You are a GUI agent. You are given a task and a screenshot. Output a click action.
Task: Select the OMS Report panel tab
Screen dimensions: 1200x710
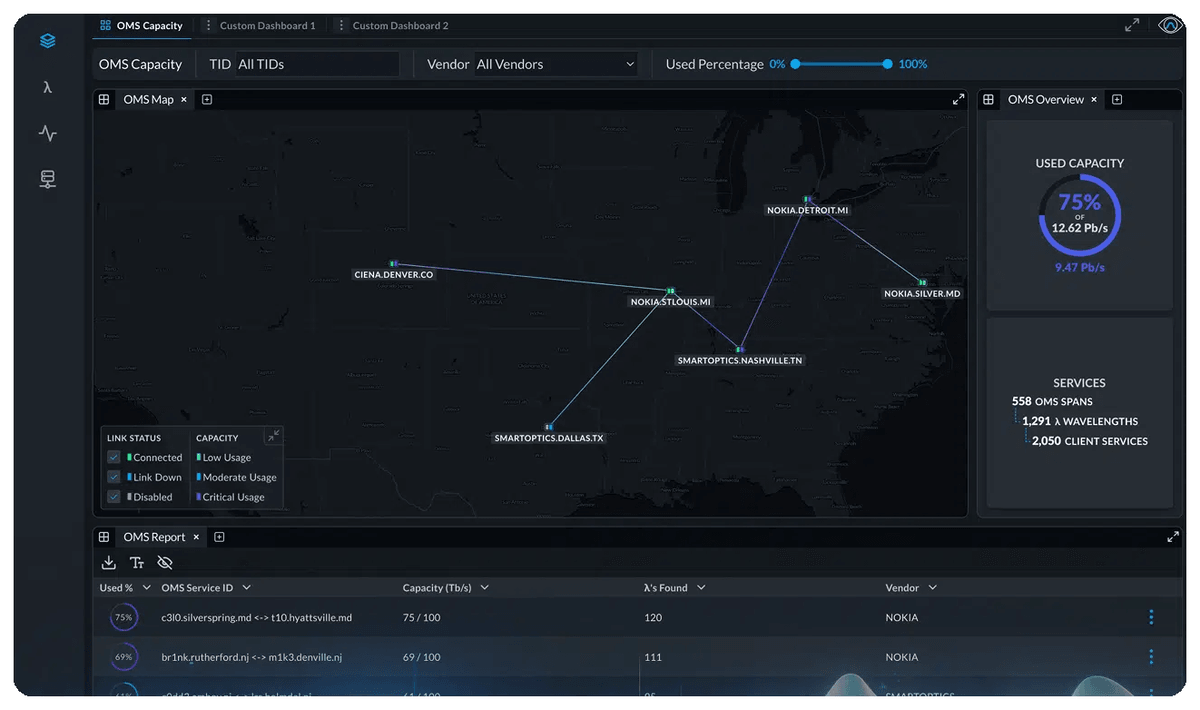(x=154, y=537)
